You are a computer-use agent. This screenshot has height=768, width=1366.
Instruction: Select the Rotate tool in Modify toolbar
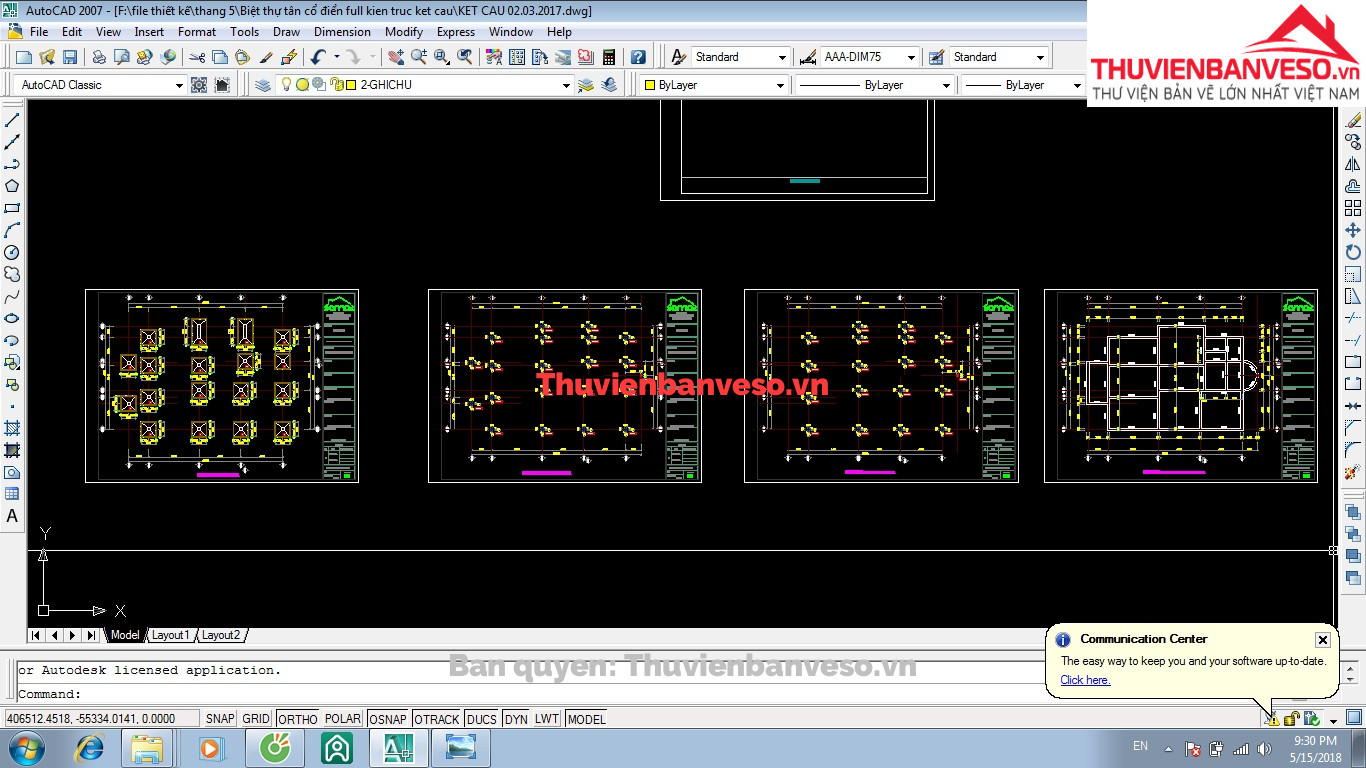click(x=1353, y=252)
